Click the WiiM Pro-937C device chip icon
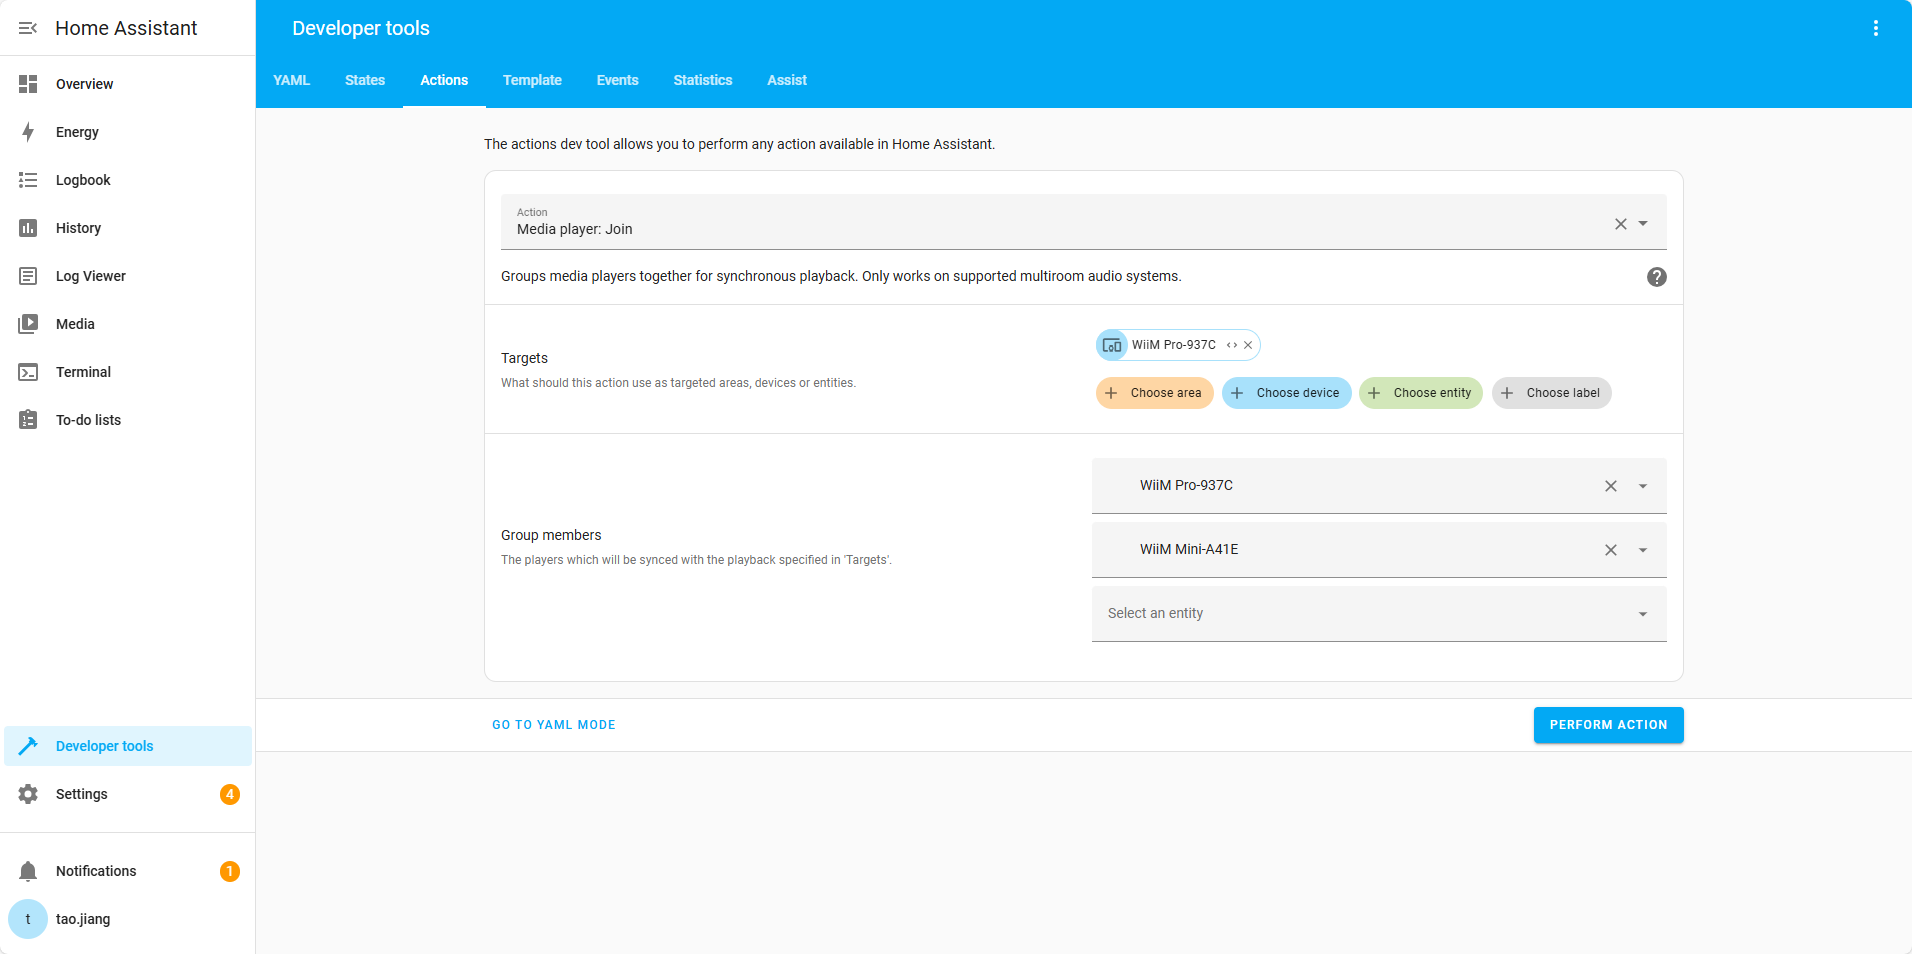The width and height of the screenshot is (1912, 954). (1112, 345)
